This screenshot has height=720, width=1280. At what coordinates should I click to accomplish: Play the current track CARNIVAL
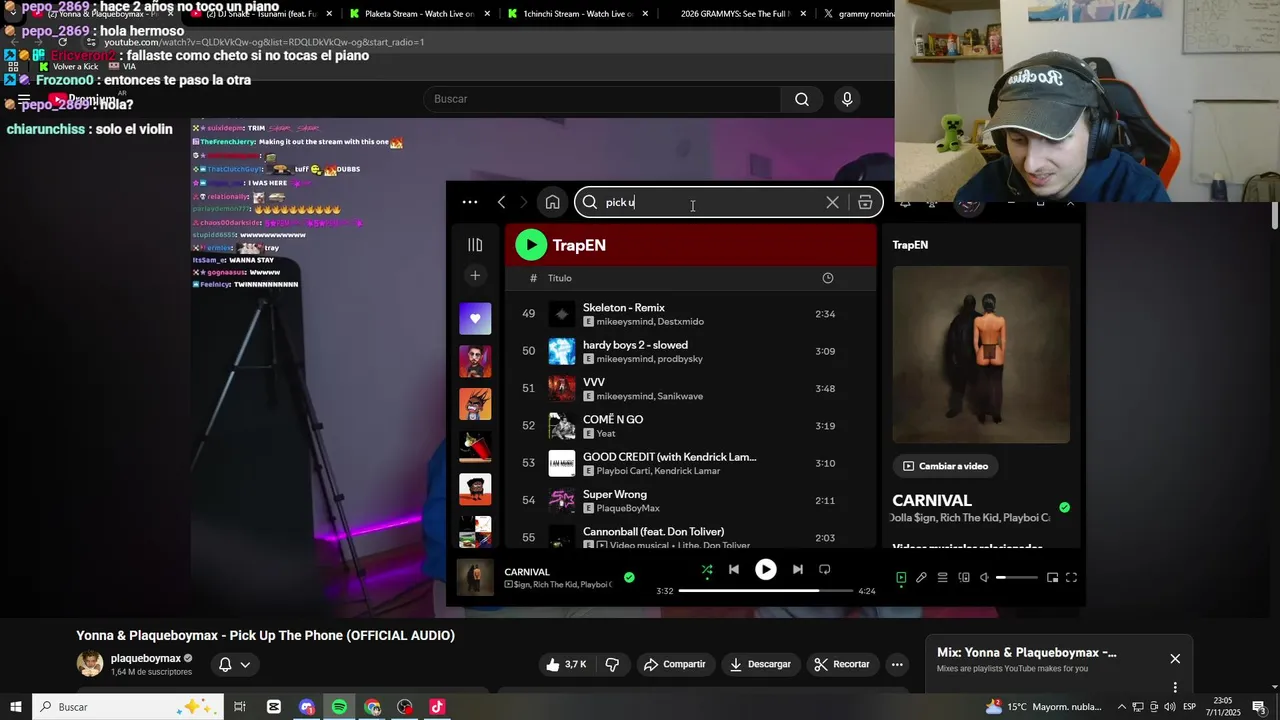point(765,569)
